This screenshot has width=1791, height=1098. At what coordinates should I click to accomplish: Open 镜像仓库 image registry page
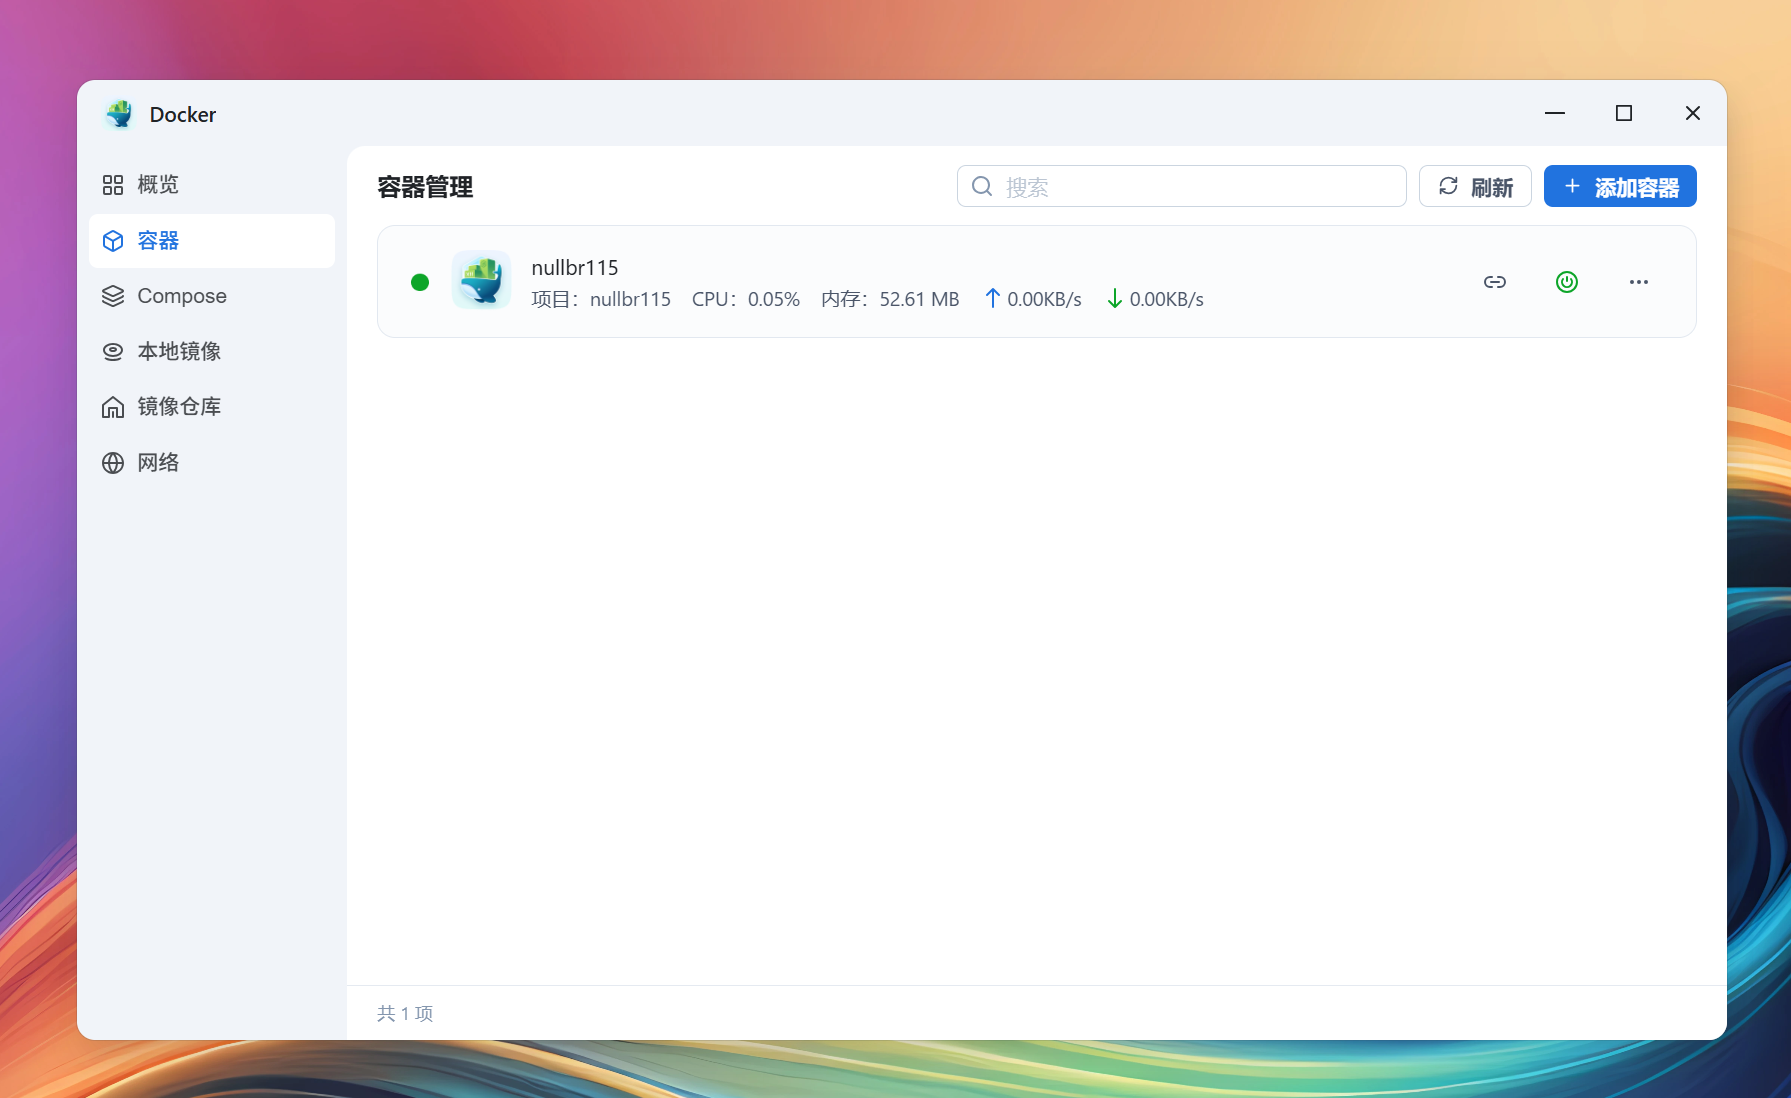click(x=178, y=407)
